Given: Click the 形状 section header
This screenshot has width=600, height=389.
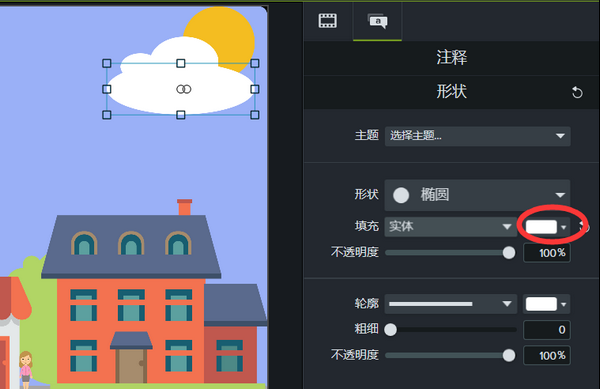Looking at the screenshot, I should coord(452,92).
